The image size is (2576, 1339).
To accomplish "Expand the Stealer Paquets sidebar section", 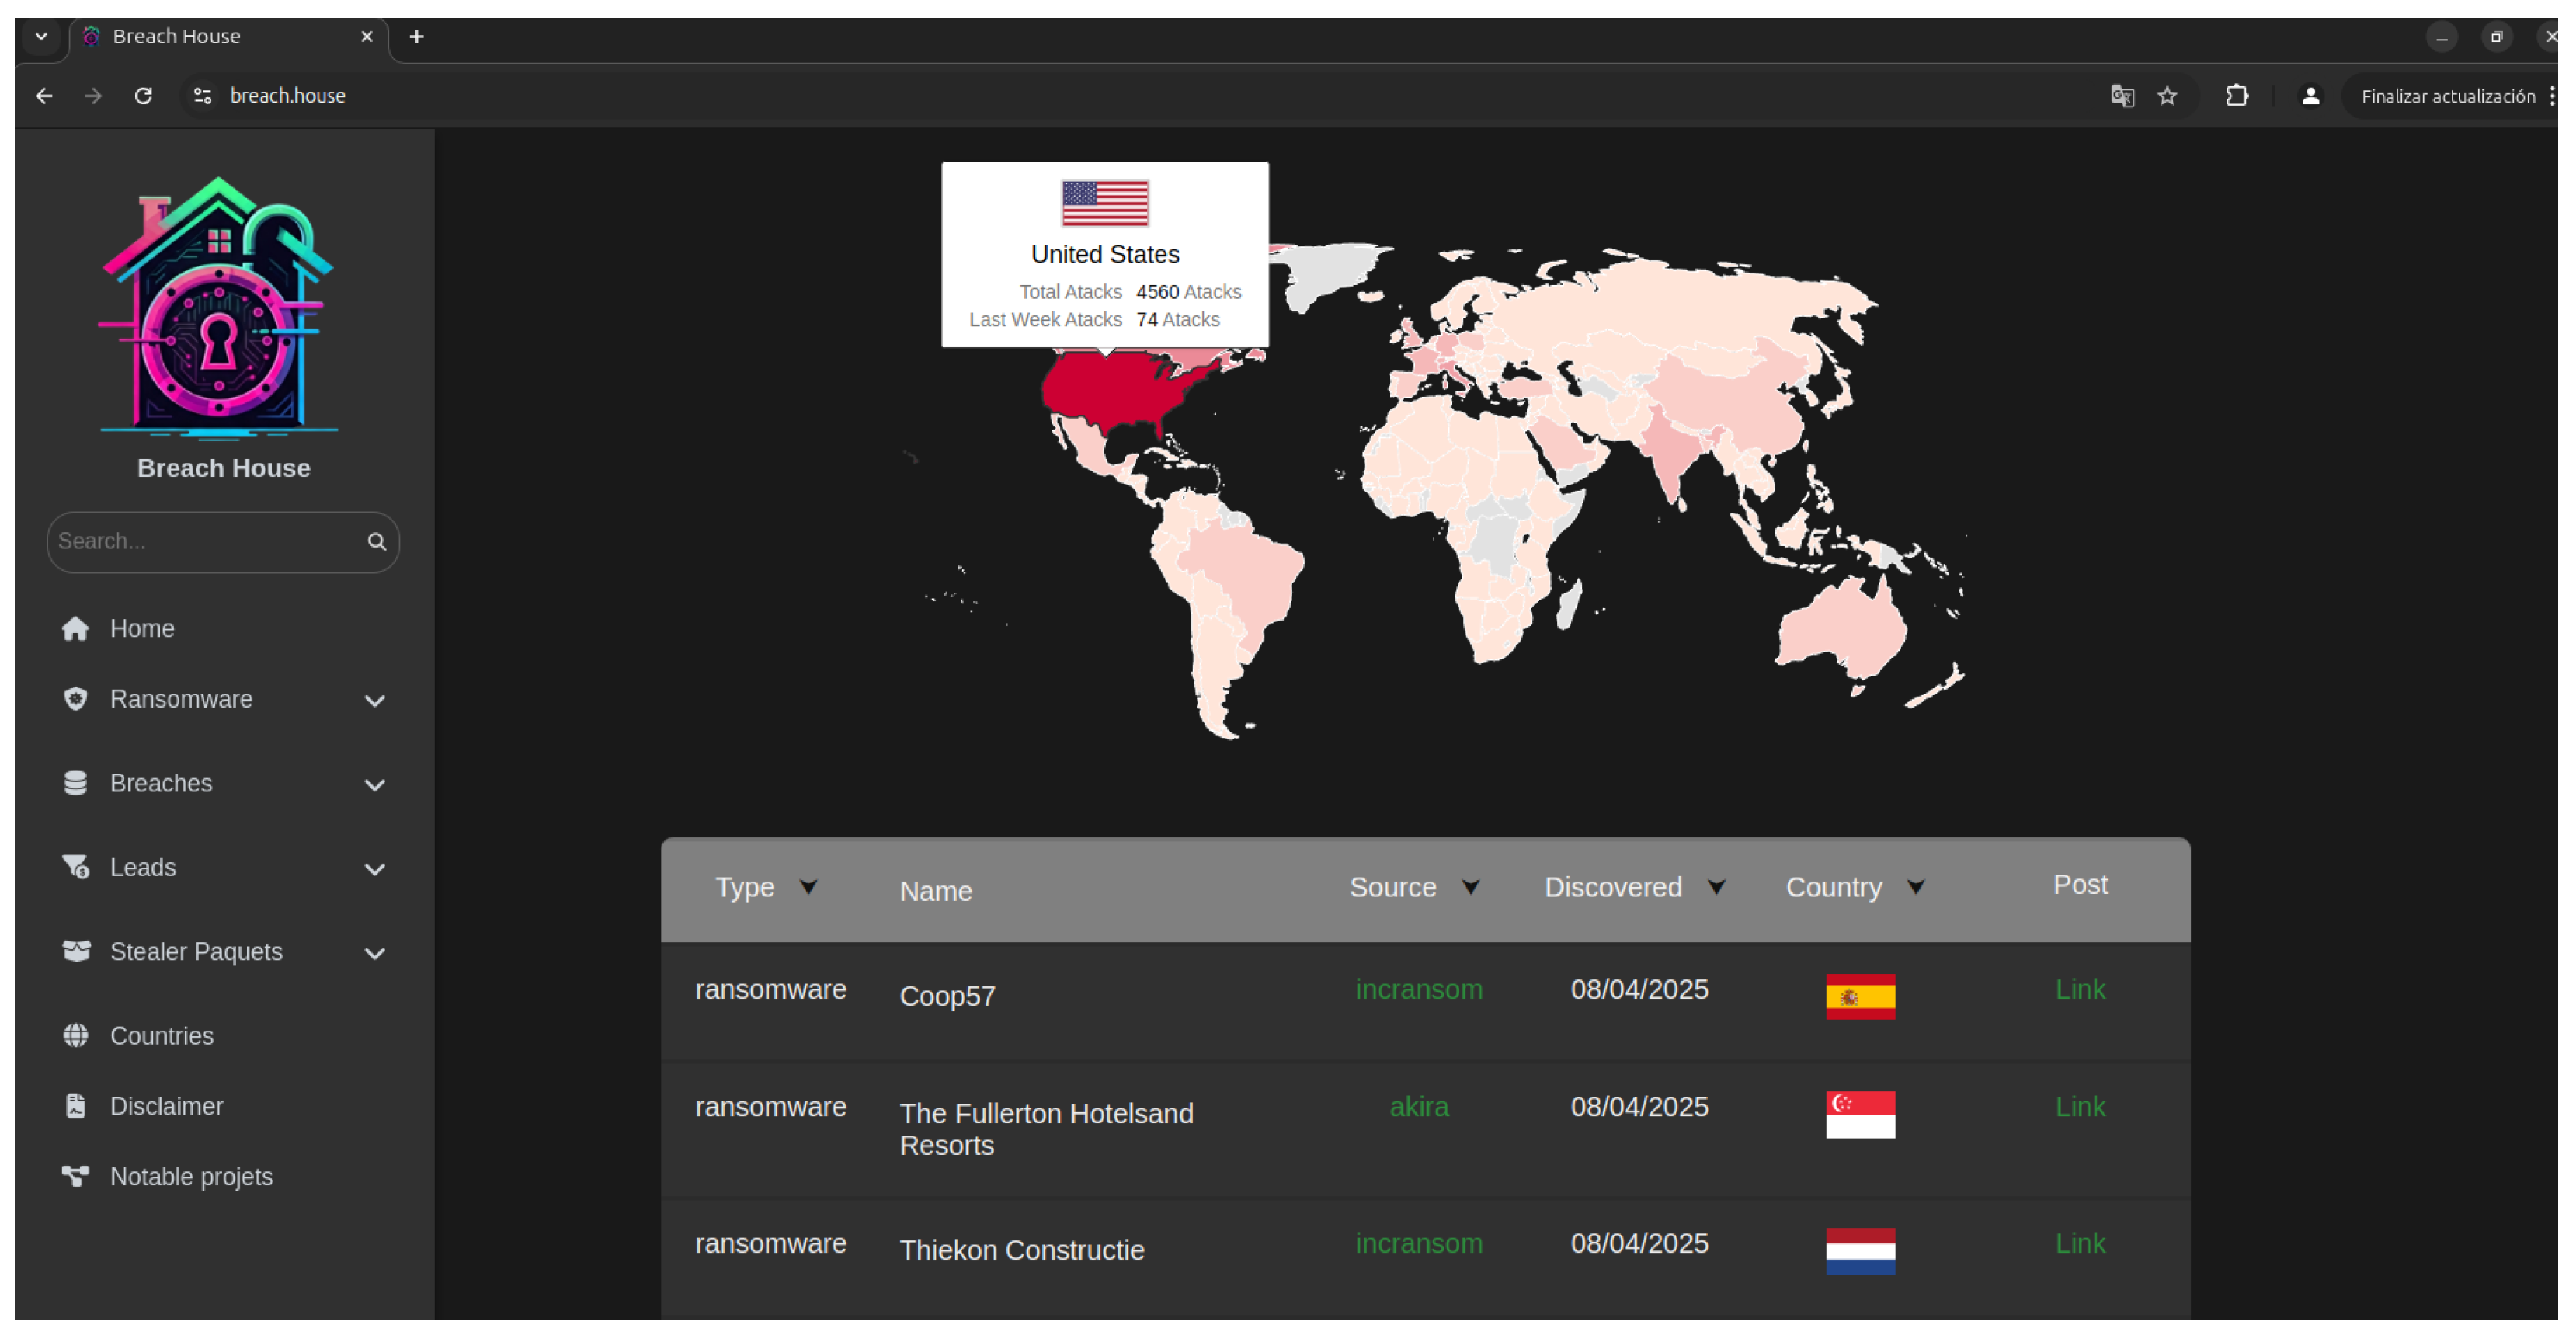I will [x=374, y=953].
